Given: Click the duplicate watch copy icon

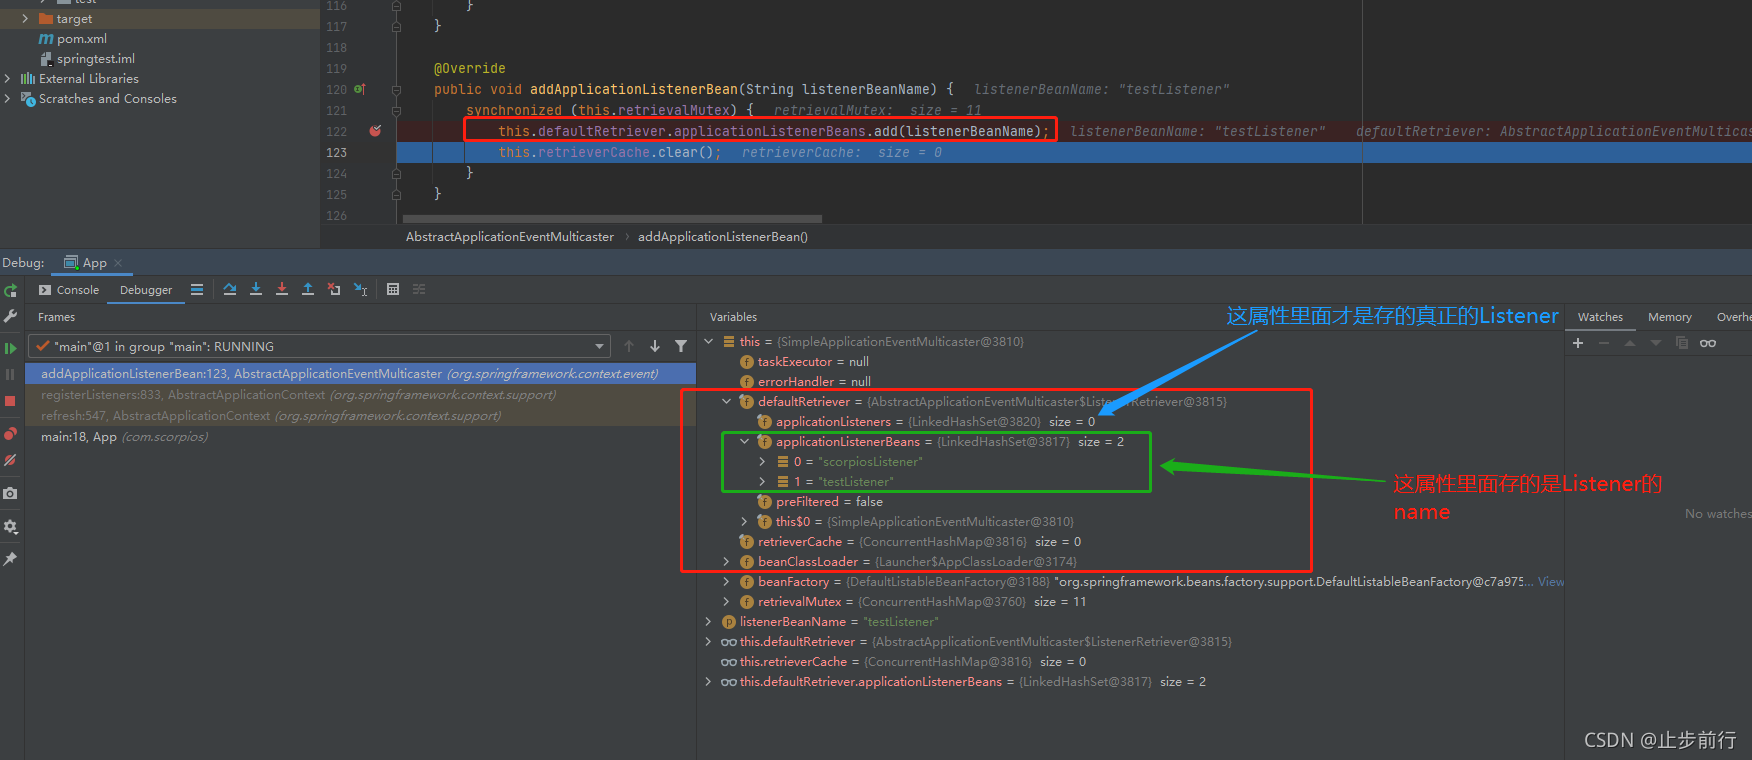Looking at the screenshot, I should pos(1682,343).
